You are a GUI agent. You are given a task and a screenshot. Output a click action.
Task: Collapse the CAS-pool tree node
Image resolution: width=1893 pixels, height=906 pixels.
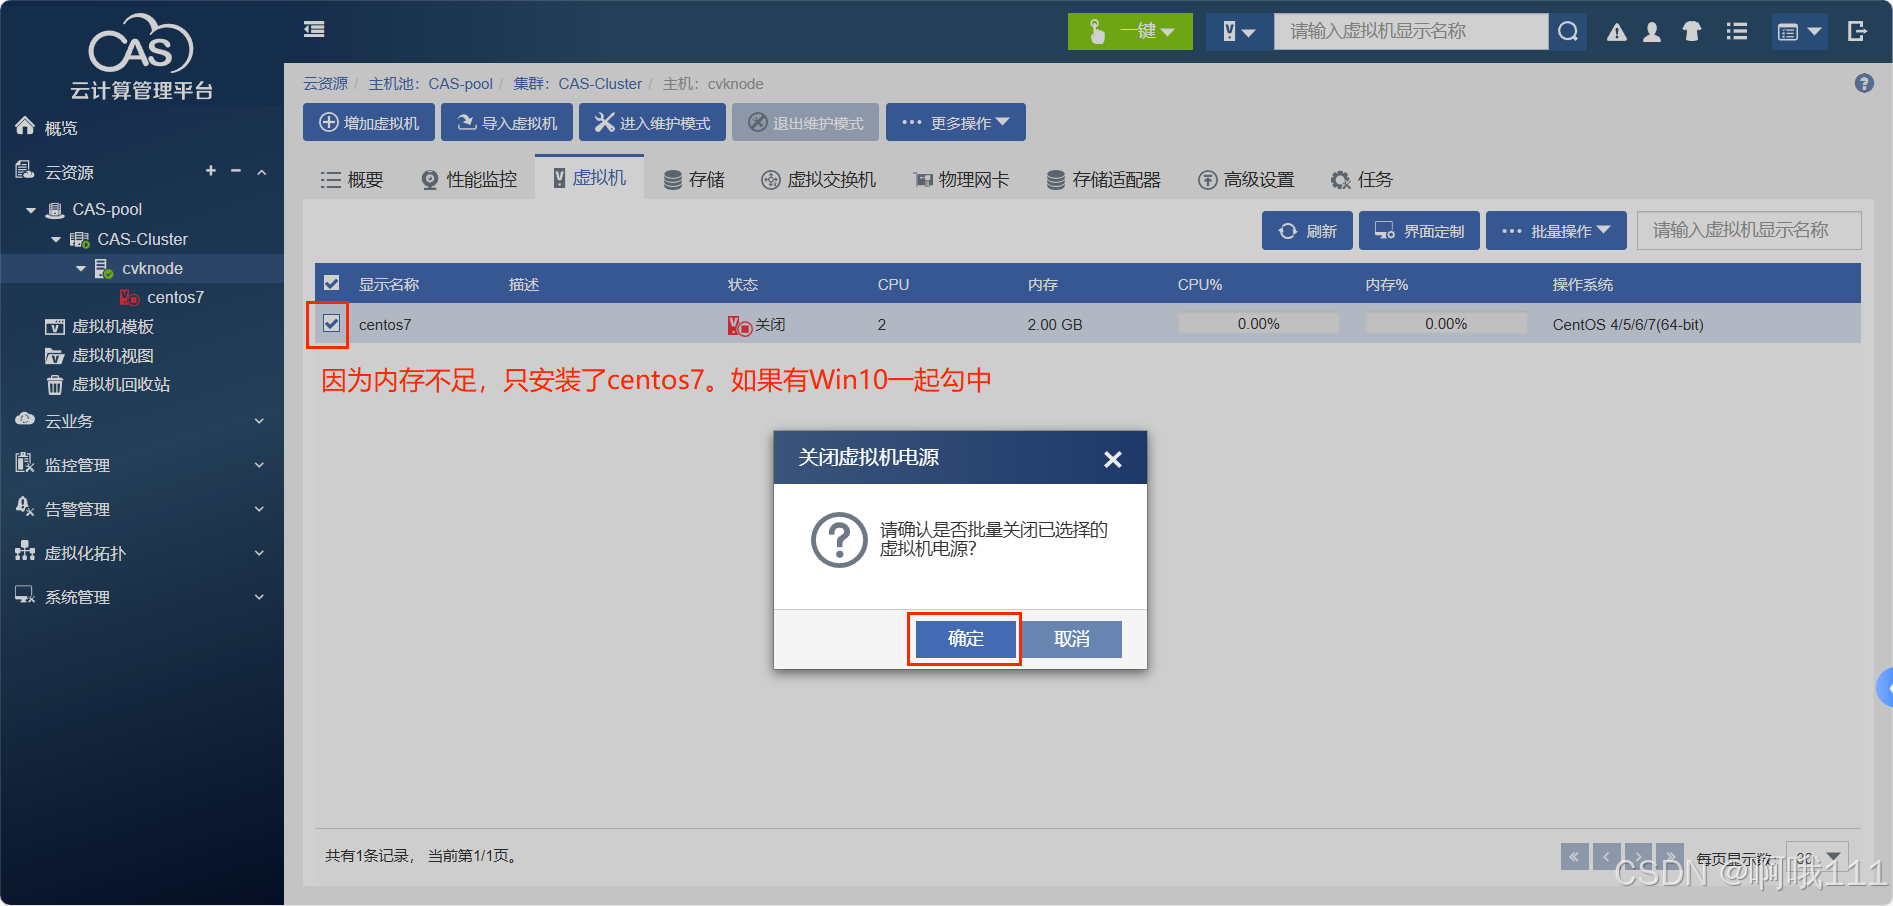click(x=31, y=210)
